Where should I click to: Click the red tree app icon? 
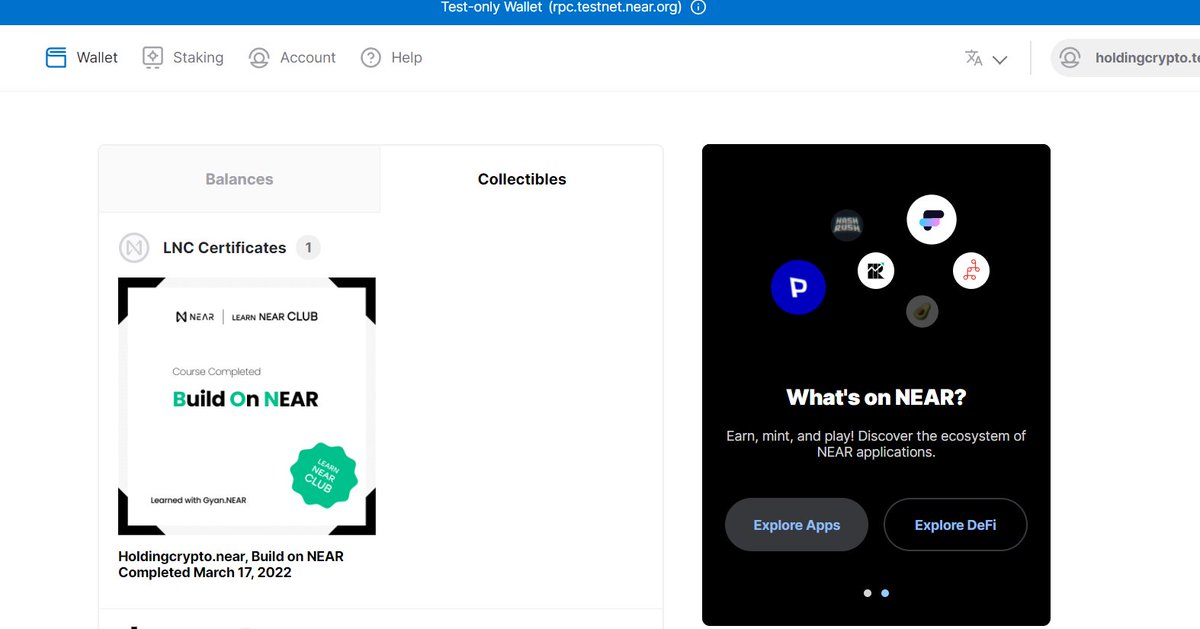point(971,270)
